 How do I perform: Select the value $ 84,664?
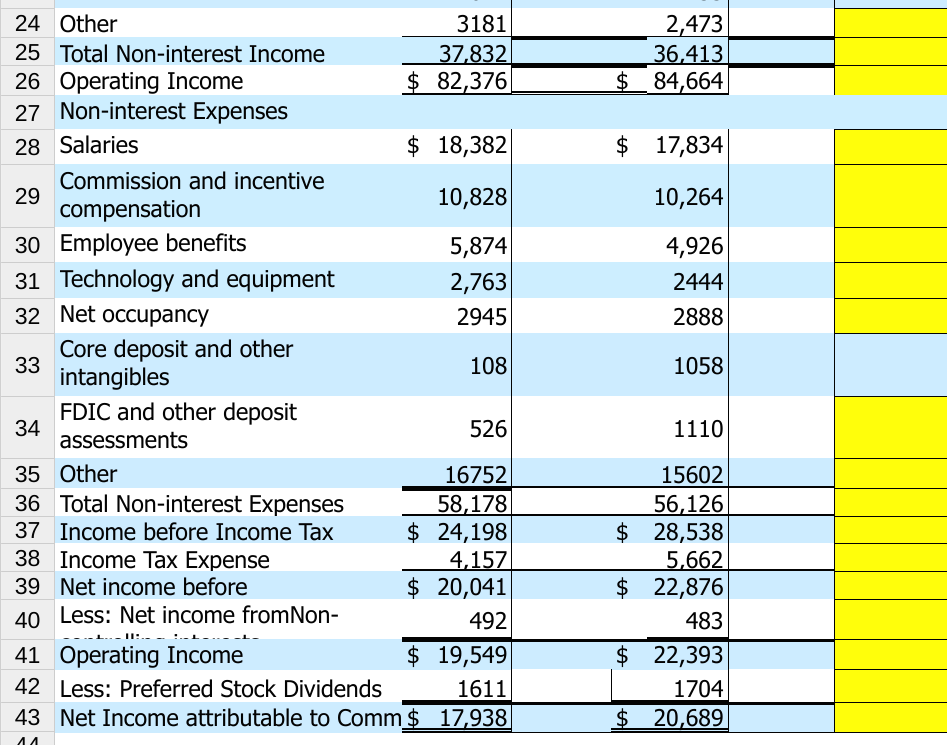pos(669,81)
